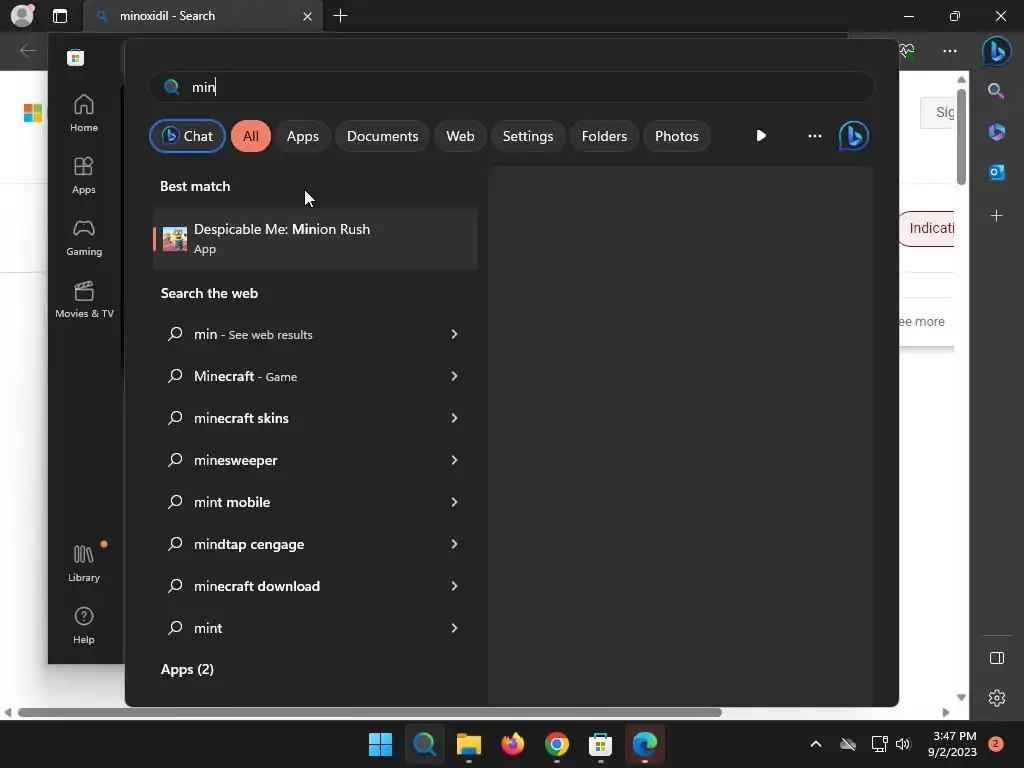The image size is (1024, 768).
Task: Select the Documents filter tab
Action: point(382,136)
